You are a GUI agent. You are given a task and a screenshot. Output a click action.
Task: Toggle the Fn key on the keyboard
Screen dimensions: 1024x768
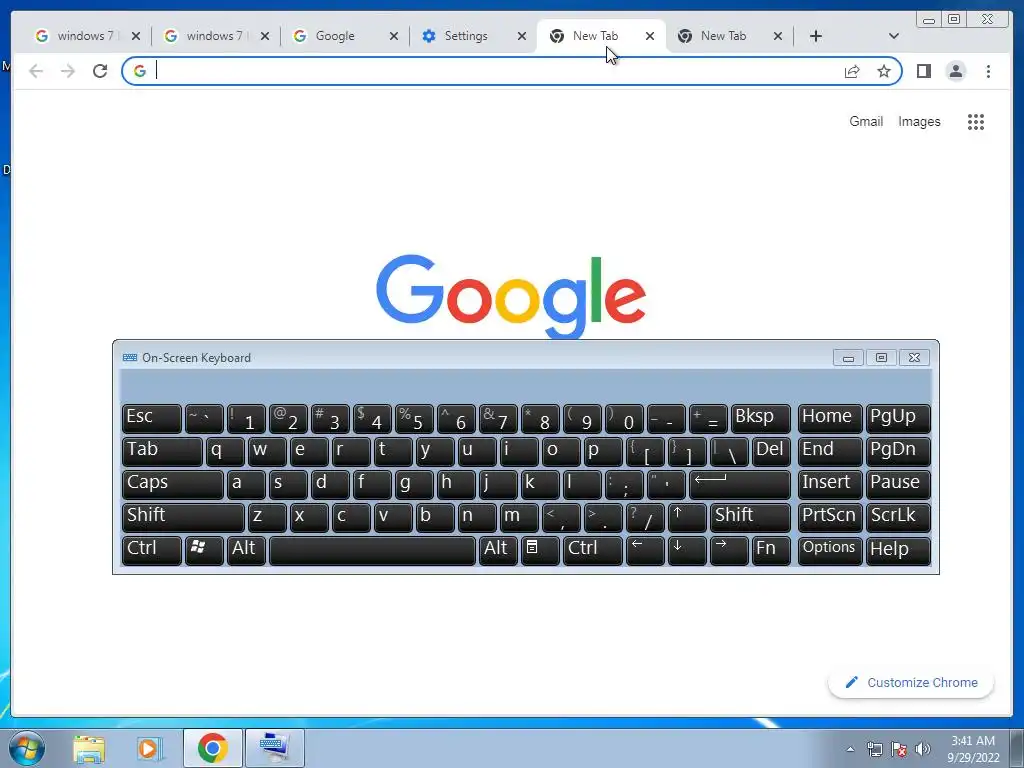point(771,551)
